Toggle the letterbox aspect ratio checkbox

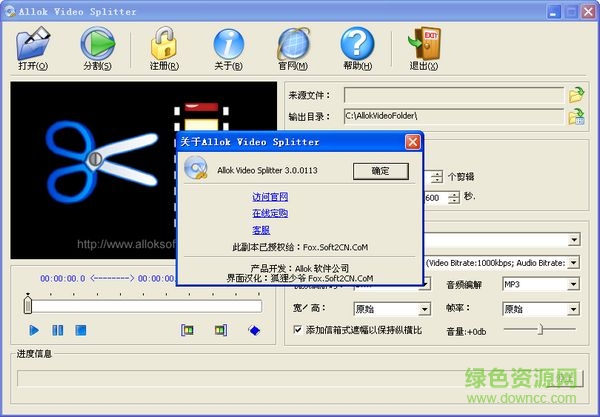298,329
